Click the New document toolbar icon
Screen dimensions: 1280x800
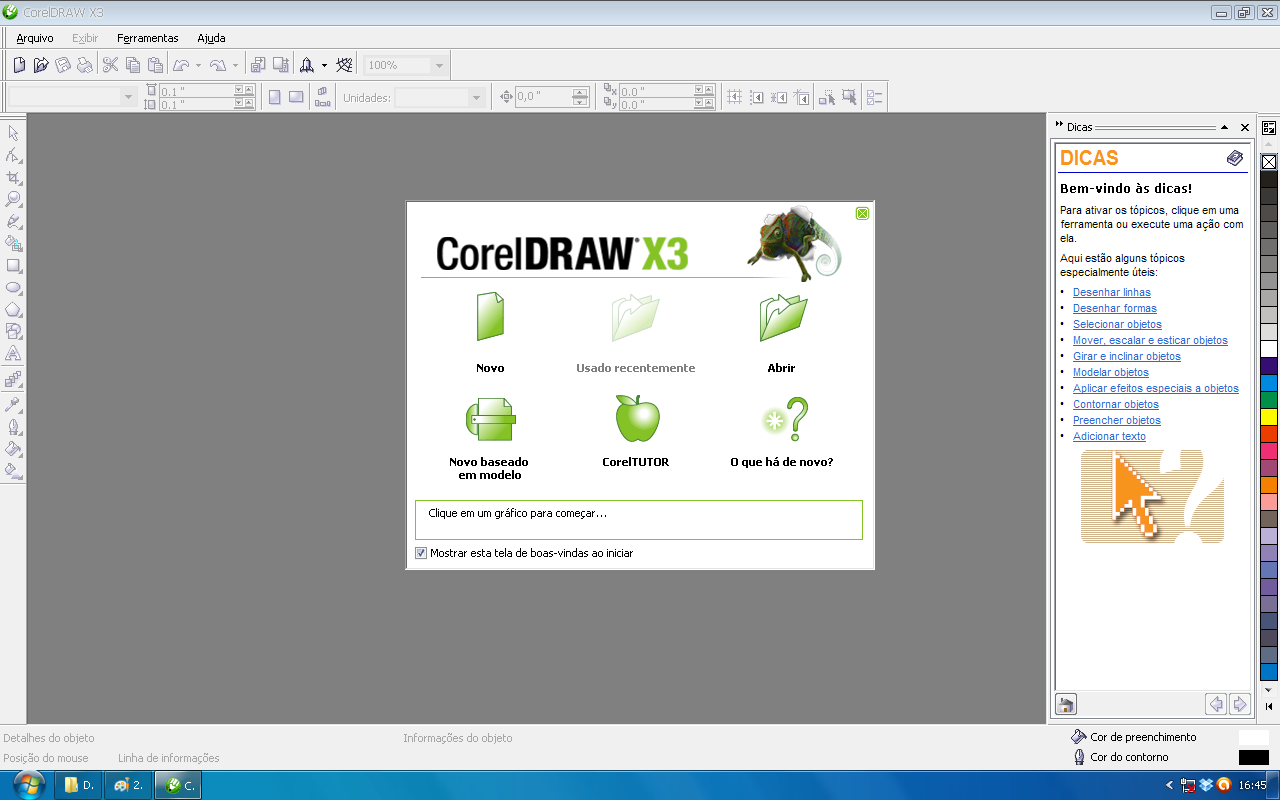(x=19, y=65)
